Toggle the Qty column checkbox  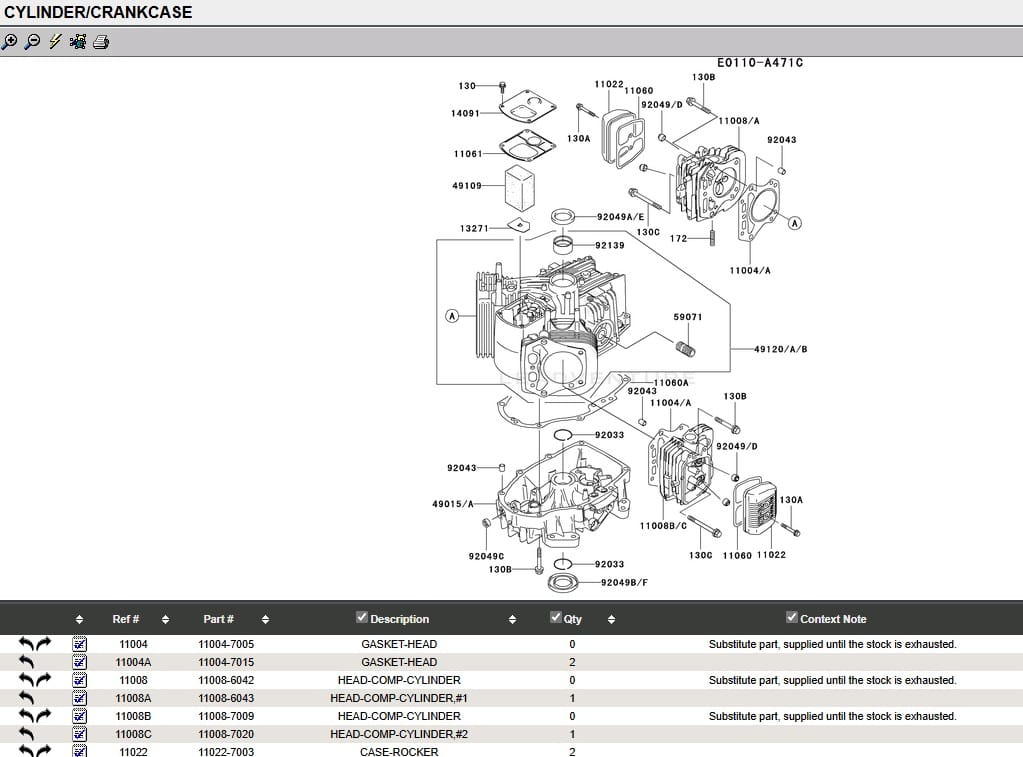point(556,618)
